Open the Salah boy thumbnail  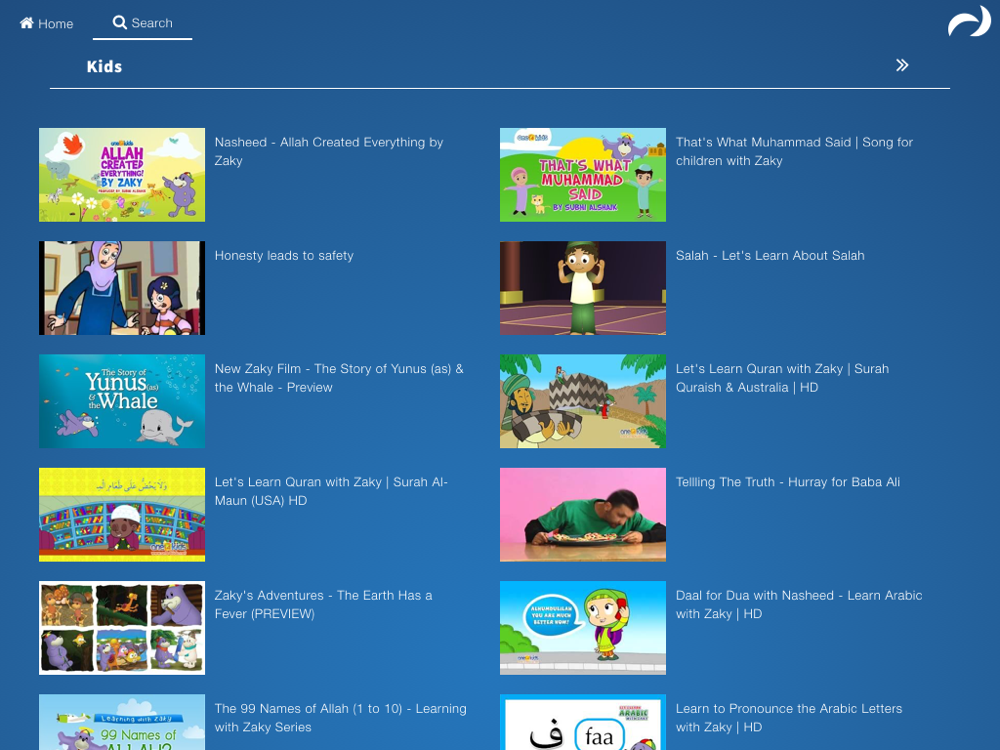pyautogui.click(x=583, y=288)
